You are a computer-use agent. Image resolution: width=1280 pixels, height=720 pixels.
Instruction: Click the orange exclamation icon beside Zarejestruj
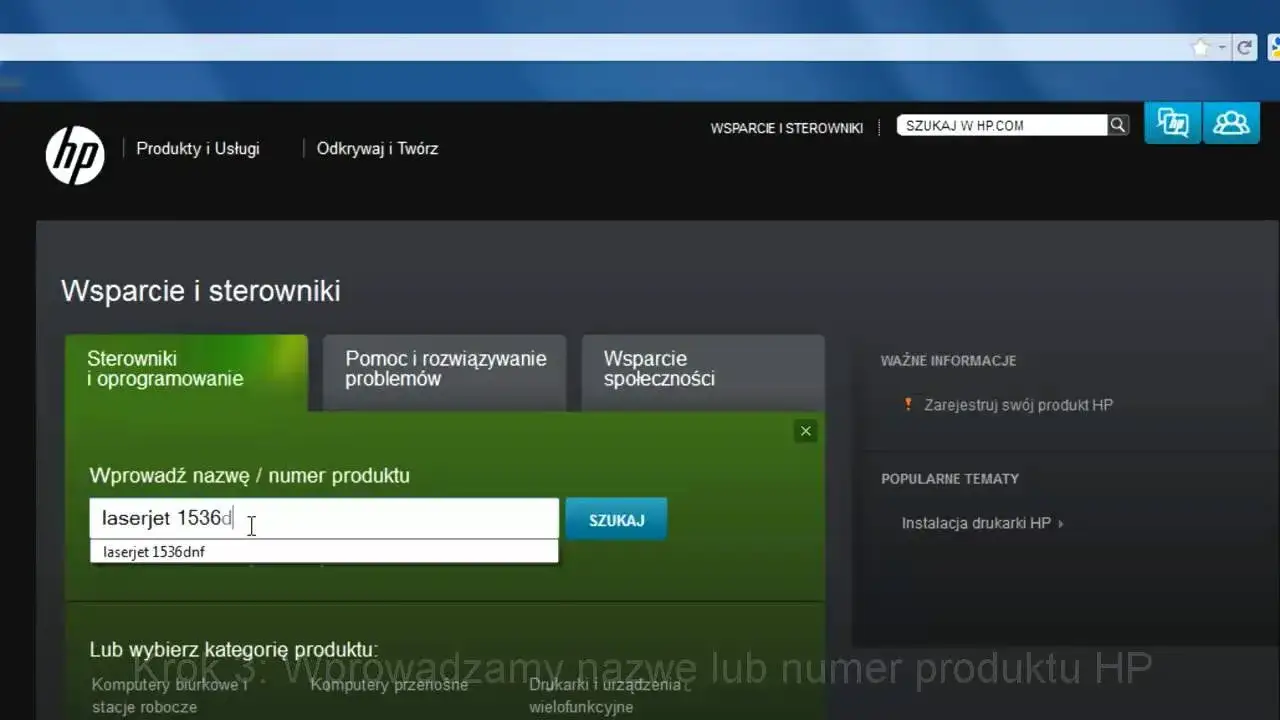907,404
